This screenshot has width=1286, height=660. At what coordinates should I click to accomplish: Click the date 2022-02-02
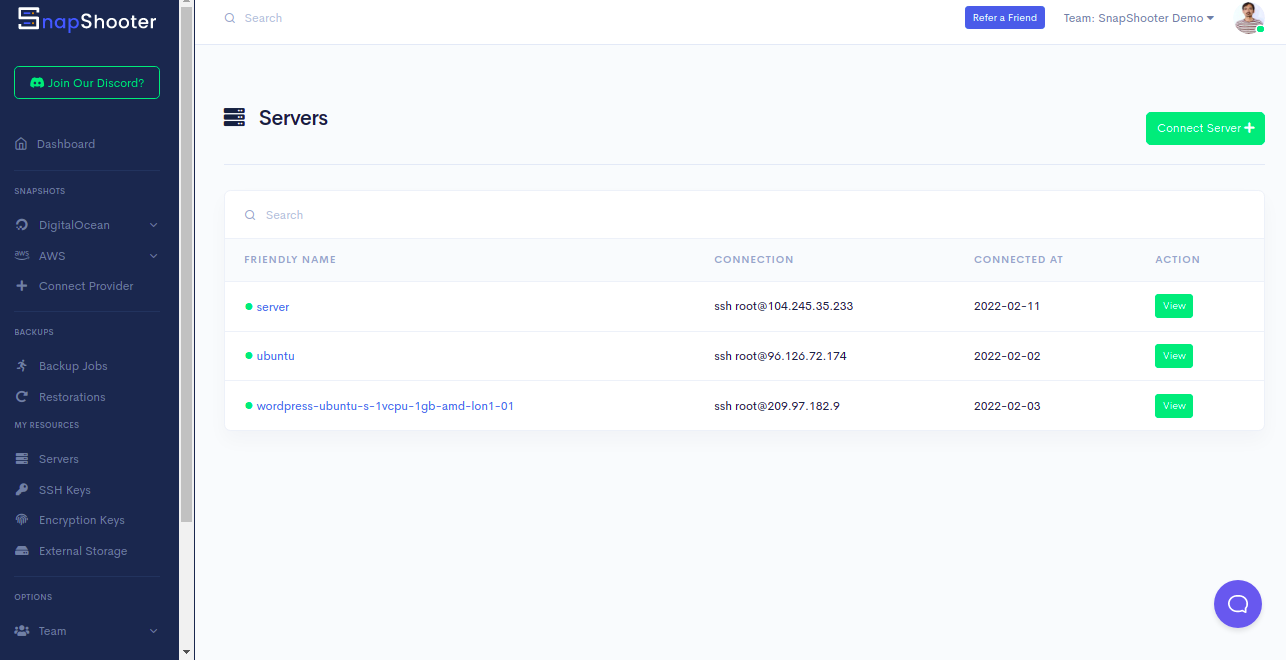[1008, 356]
